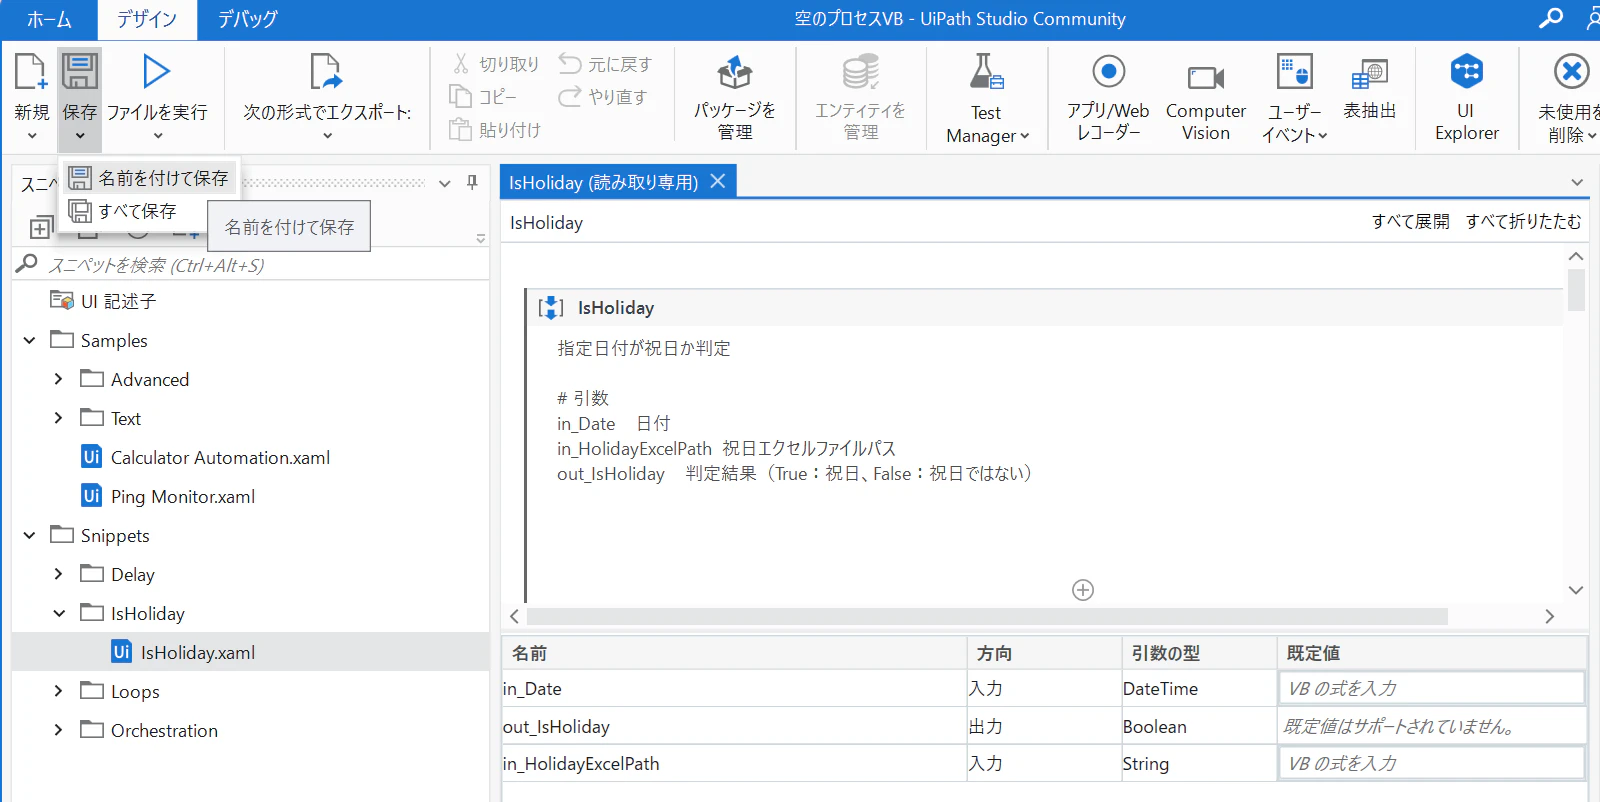Switch to the ホーム tab

49,19
